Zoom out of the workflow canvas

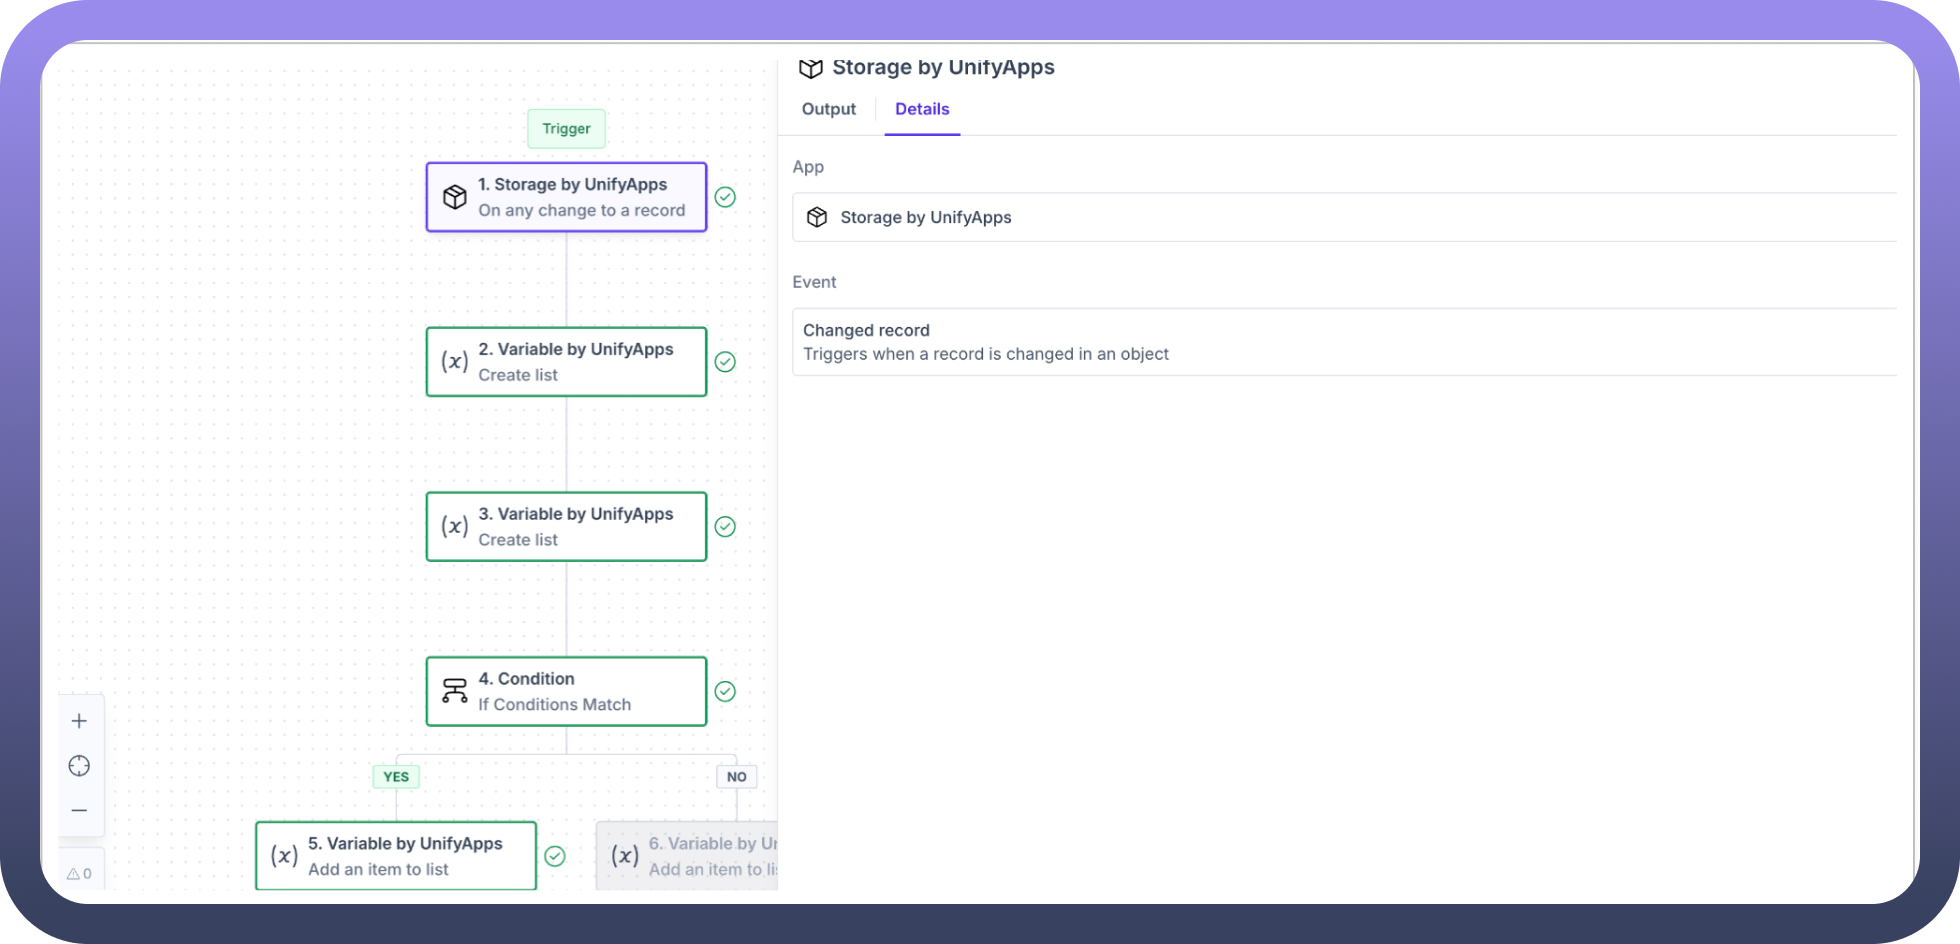80,810
